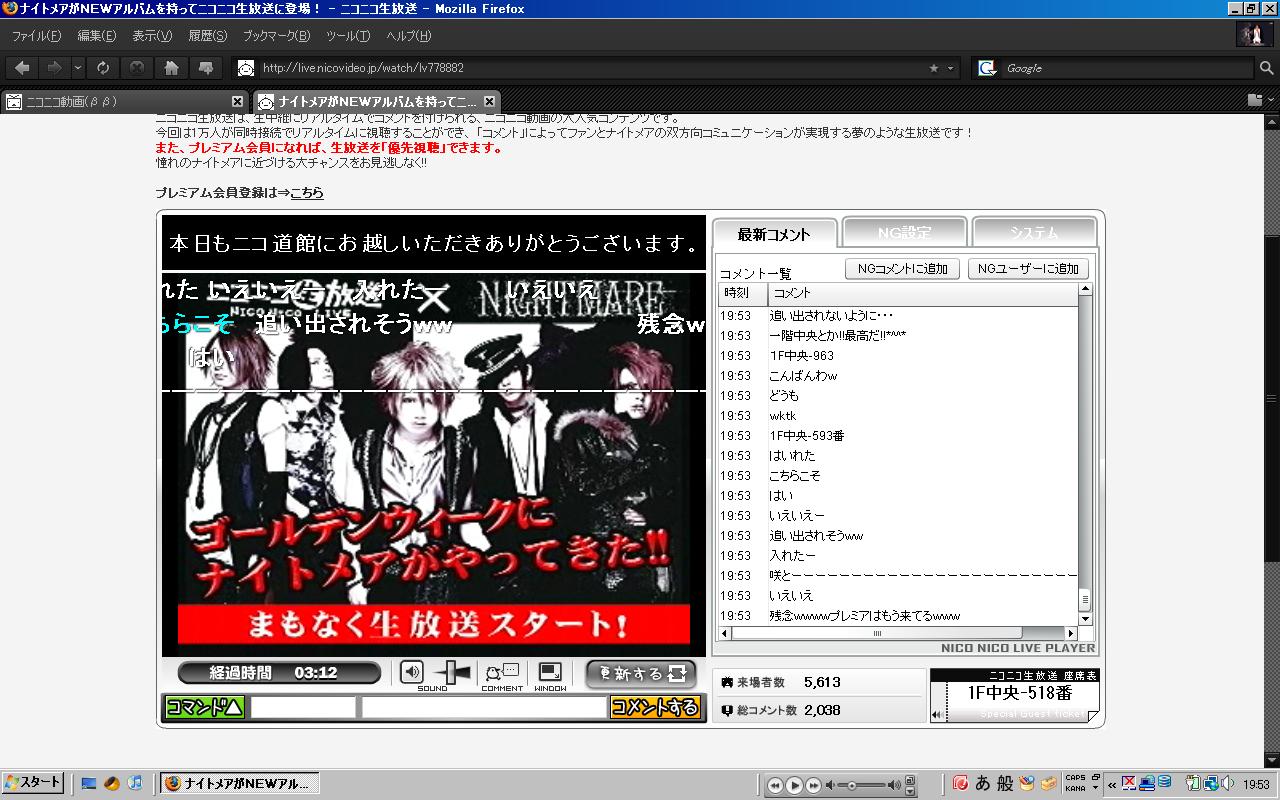Open the ヘルプ(H) menu
The height and width of the screenshot is (800, 1280).
[x=409, y=36]
